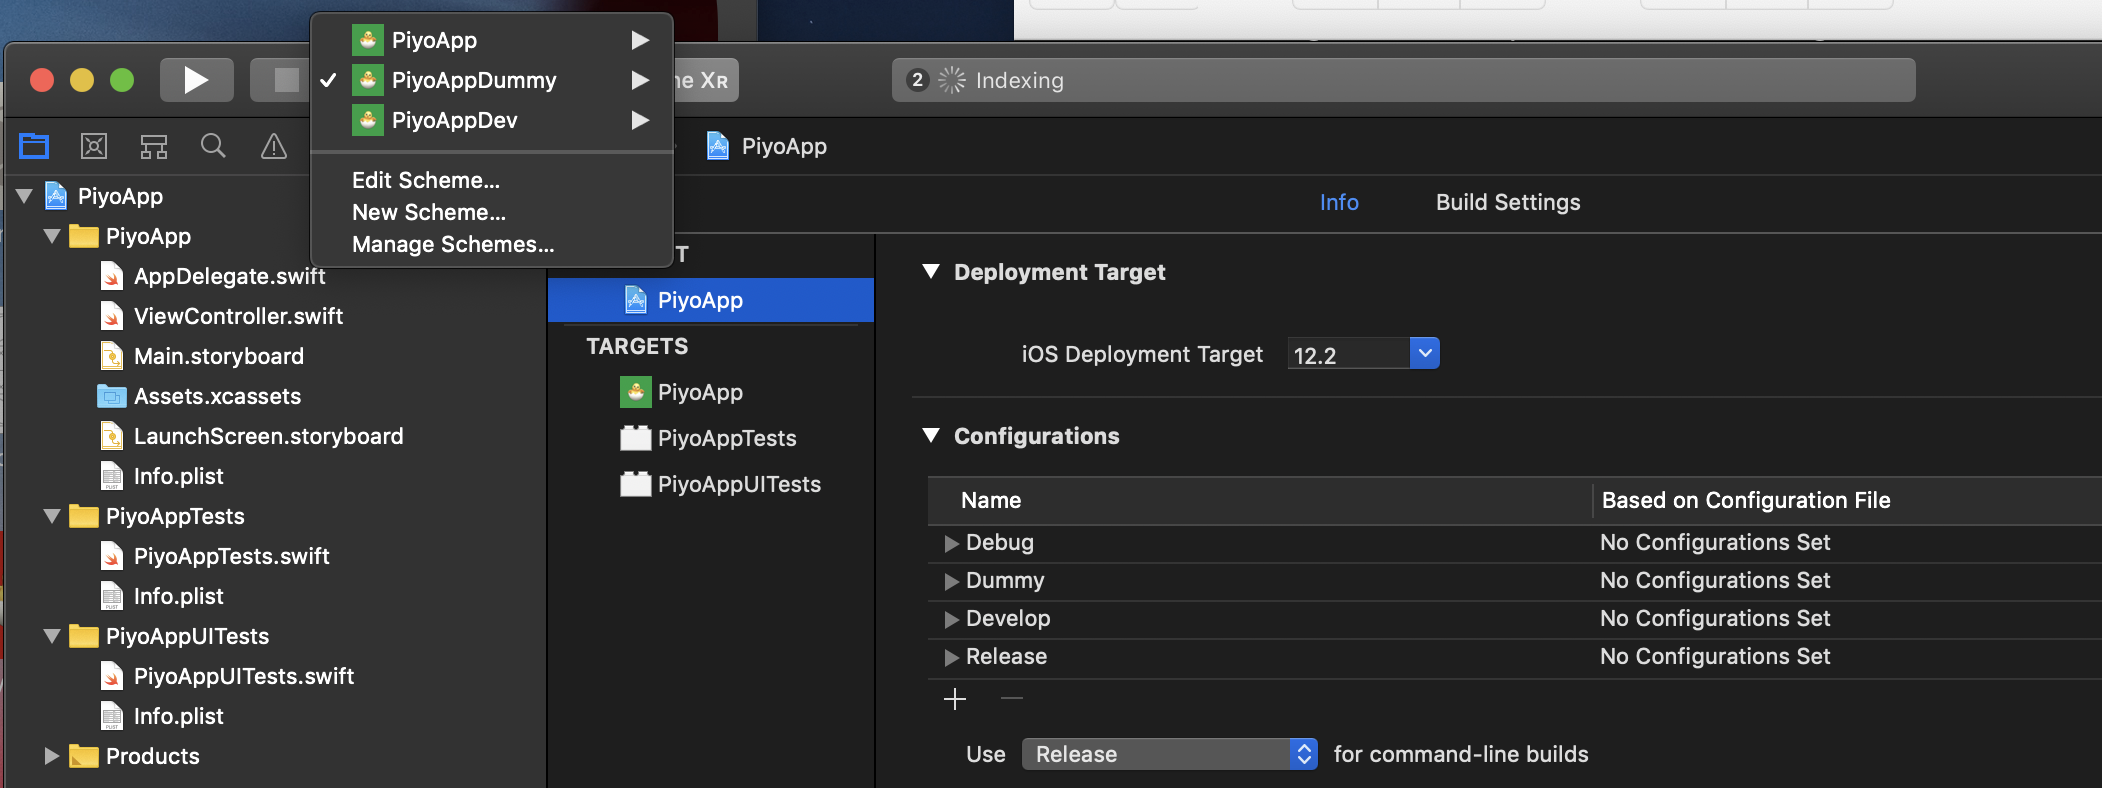Select PiyoApp project in the editor list

(x=711, y=300)
